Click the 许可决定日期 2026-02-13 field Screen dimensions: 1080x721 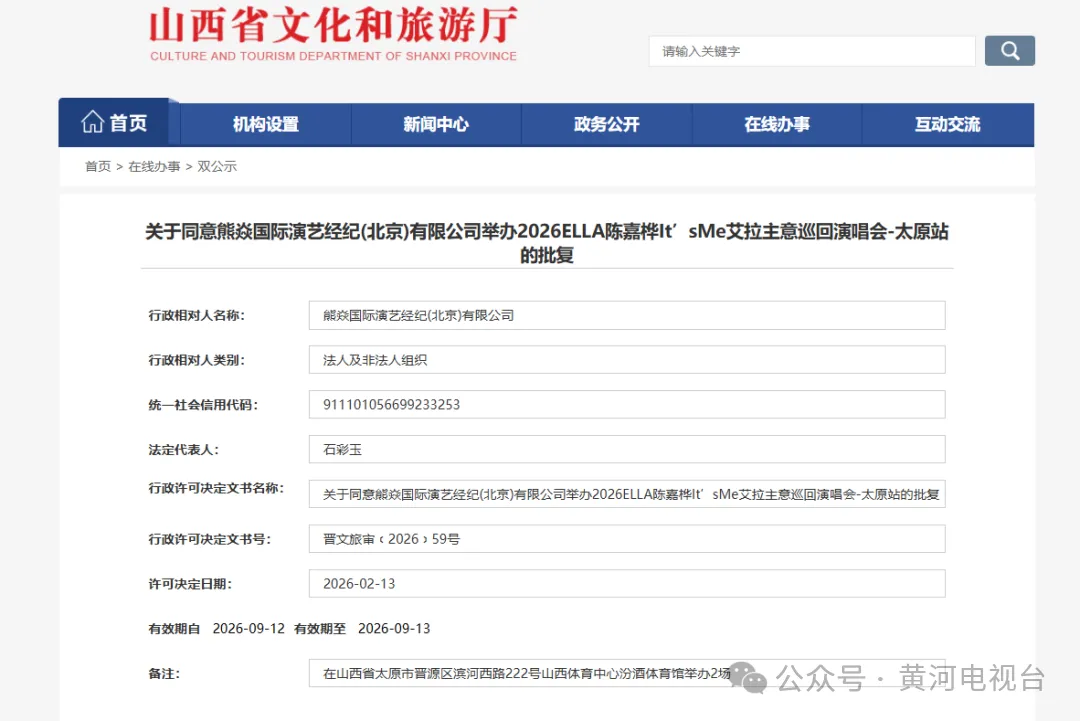click(x=627, y=584)
